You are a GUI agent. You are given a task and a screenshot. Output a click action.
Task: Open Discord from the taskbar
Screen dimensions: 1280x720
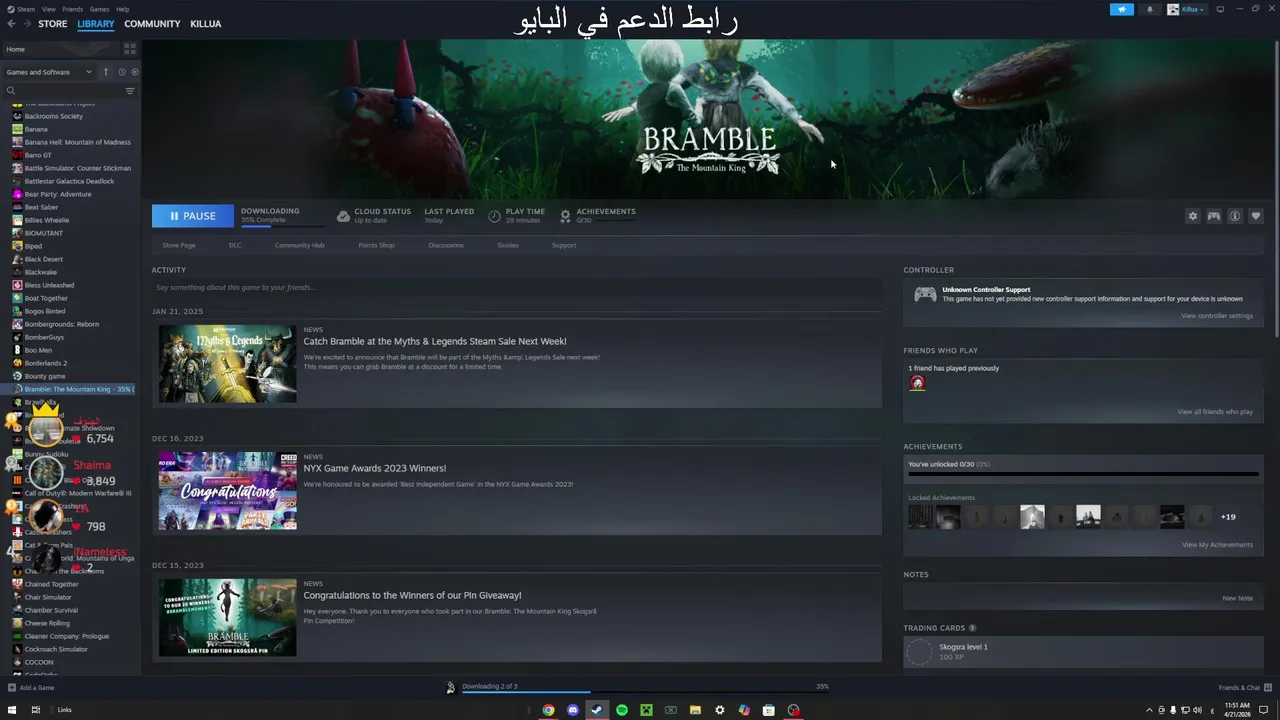click(573, 710)
